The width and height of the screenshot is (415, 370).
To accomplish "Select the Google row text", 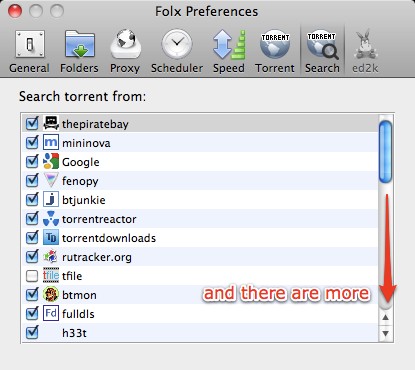I will (x=81, y=162).
